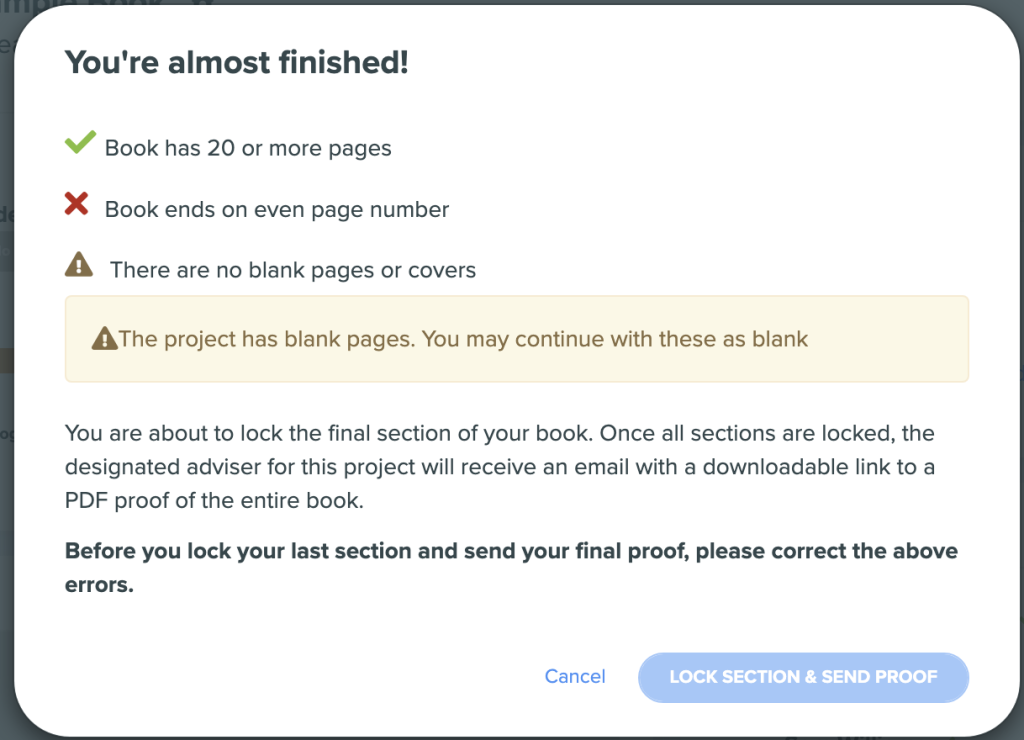Click warning triangle beside no blank pages item
Viewport: 1024px width, 740px height.
(x=79, y=265)
